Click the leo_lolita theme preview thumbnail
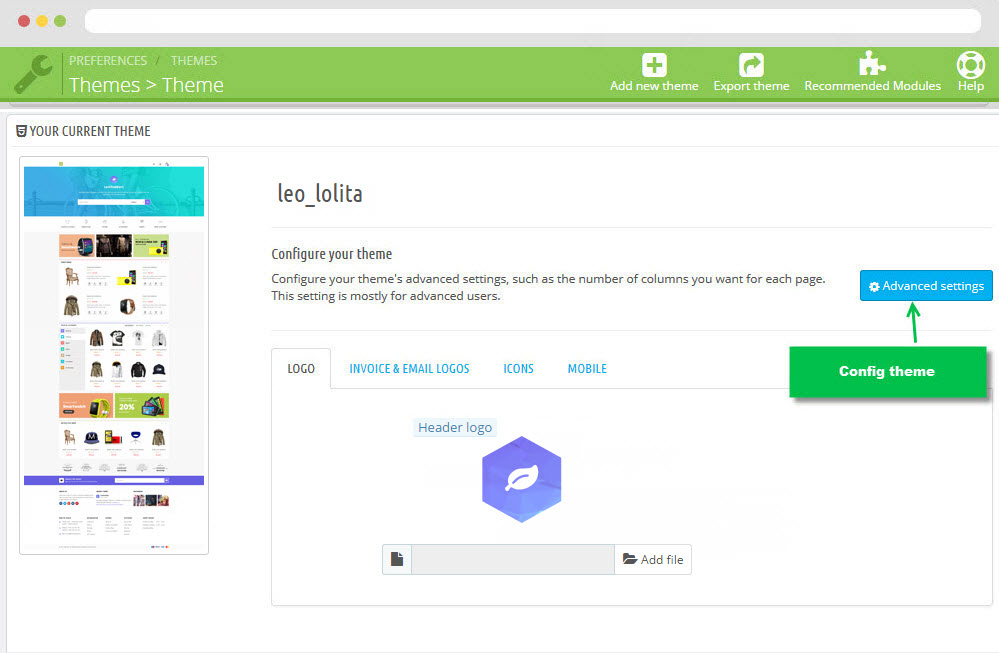The height and width of the screenshot is (653, 999). tap(114, 355)
